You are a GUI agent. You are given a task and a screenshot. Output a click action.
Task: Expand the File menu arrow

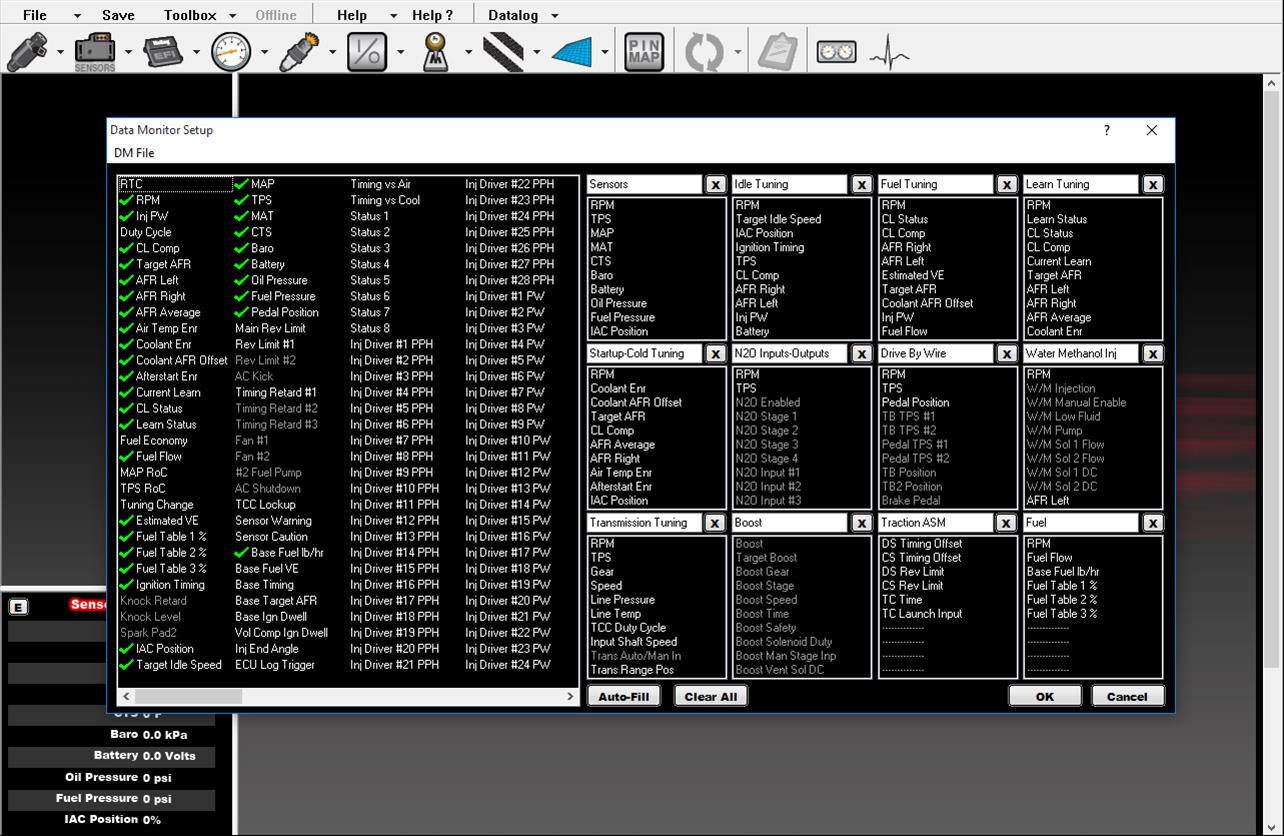[x=77, y=16]
